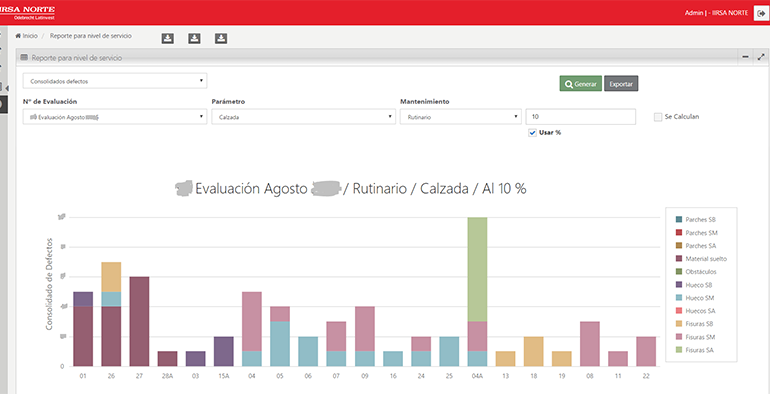
Task: Click the rightmost download icon beside the breadcrumb
Action: click(221, 39)
